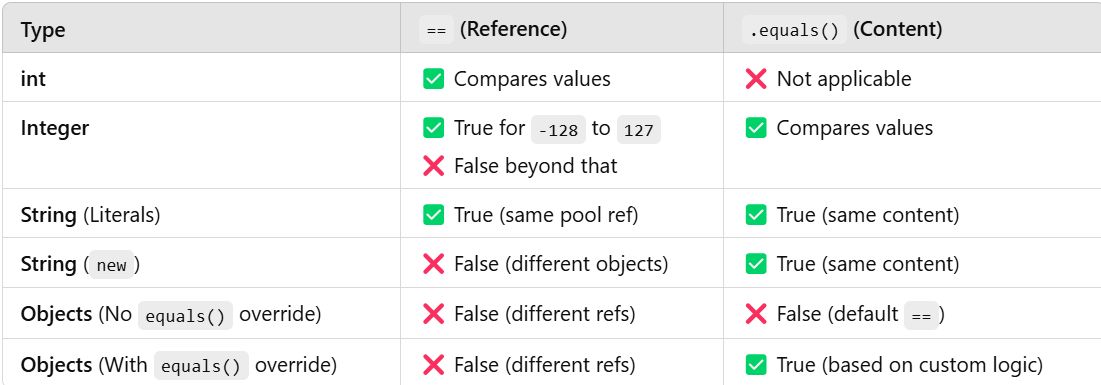1101x385 pixels.
Task: Click green check beside 'True (based on custom logic)'
Action: click(756, 365)
